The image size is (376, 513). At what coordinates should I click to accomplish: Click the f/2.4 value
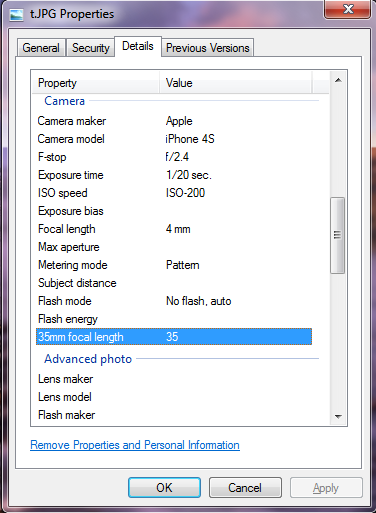177,157
